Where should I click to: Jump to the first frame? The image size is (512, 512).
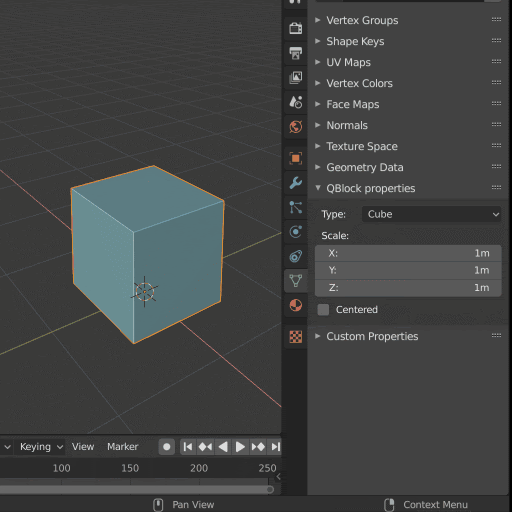click(x=188, y=447)
